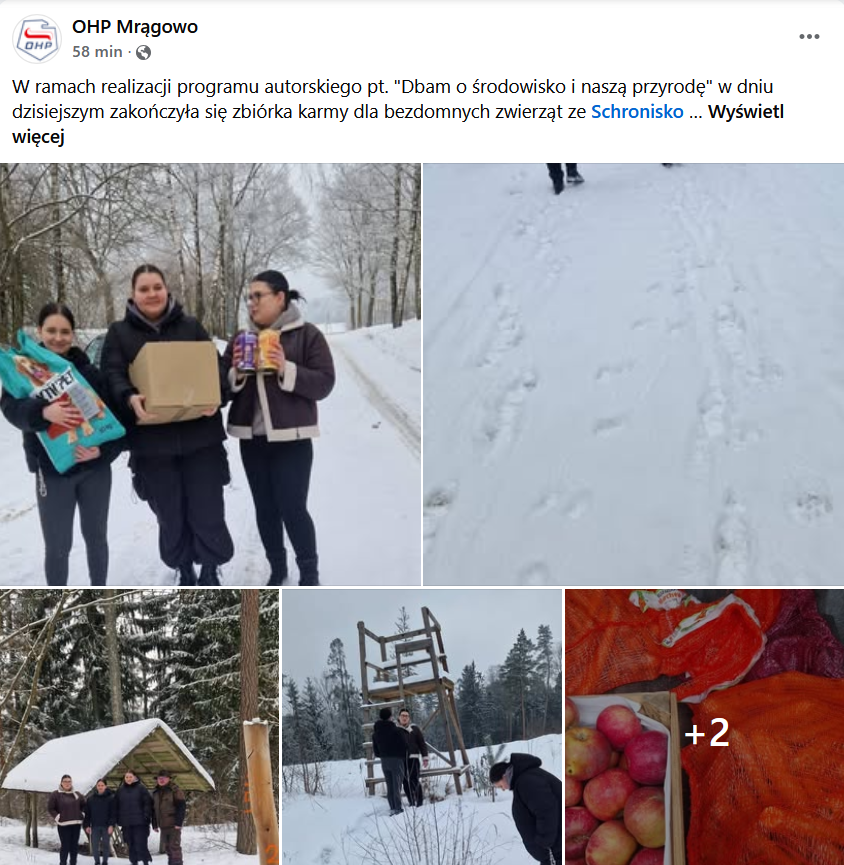The width and height of the screenshot is (844, 865).
Task: View the +2 more photos overlay
Action: click(707, 733)
